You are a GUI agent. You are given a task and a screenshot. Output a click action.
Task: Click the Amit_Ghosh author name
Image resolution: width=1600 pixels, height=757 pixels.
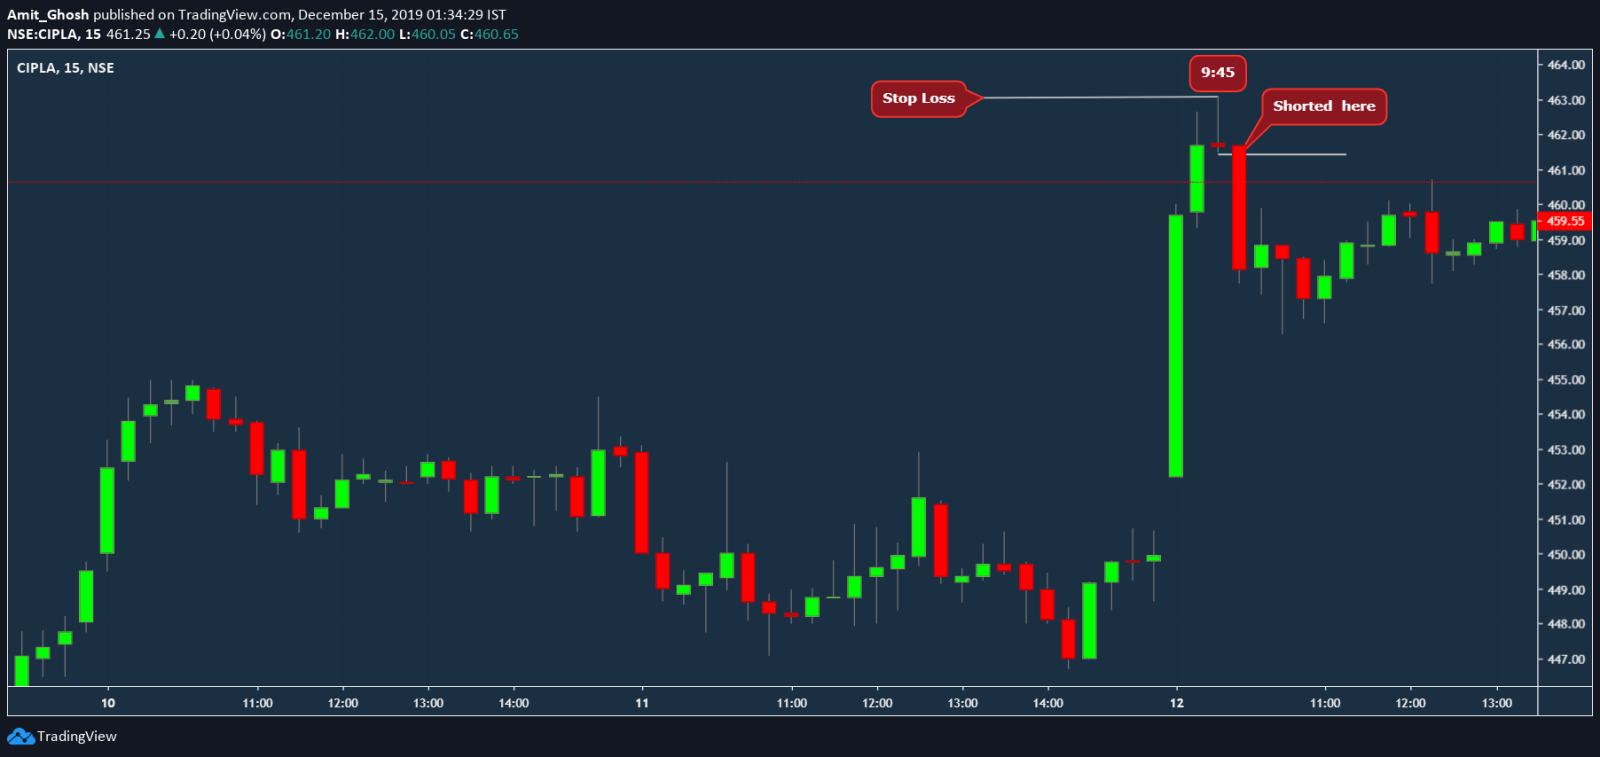coord(48,15)
